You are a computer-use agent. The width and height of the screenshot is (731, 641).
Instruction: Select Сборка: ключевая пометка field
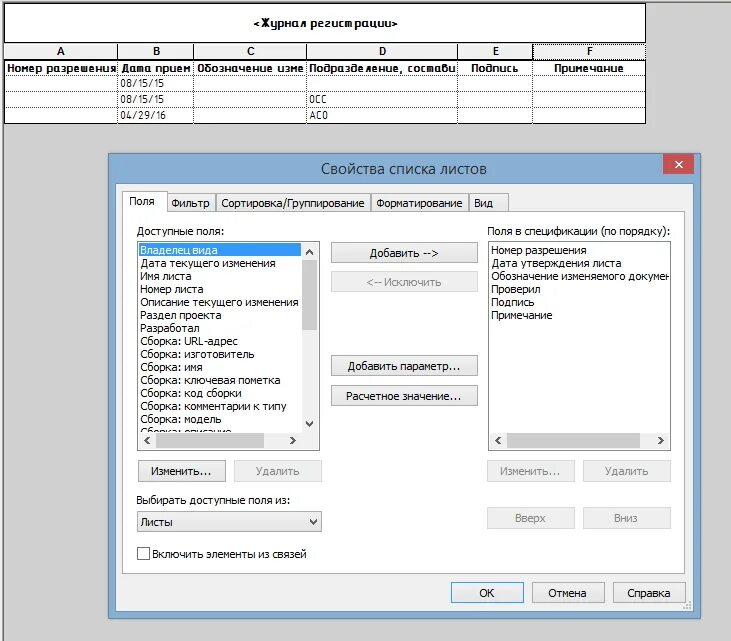click(220, 380)
